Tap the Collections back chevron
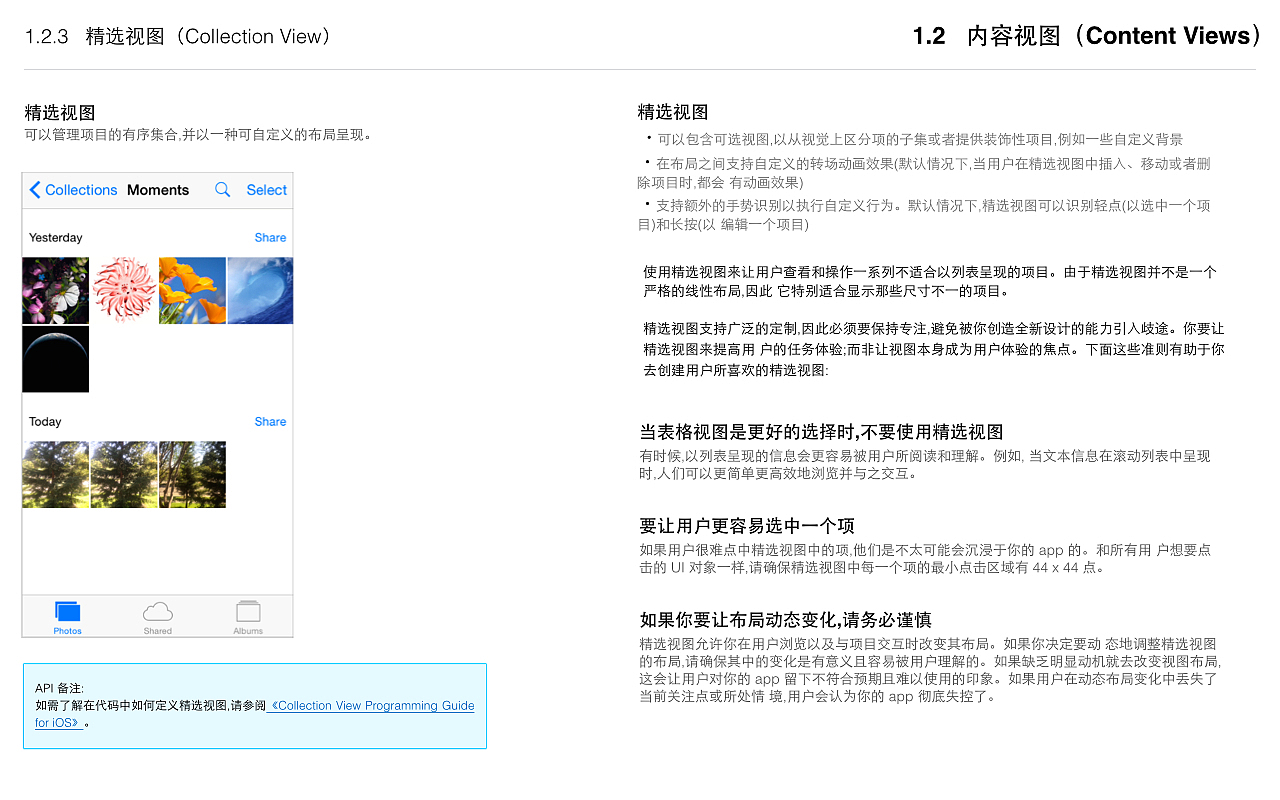1280x800 pixels. coord(35,190)
